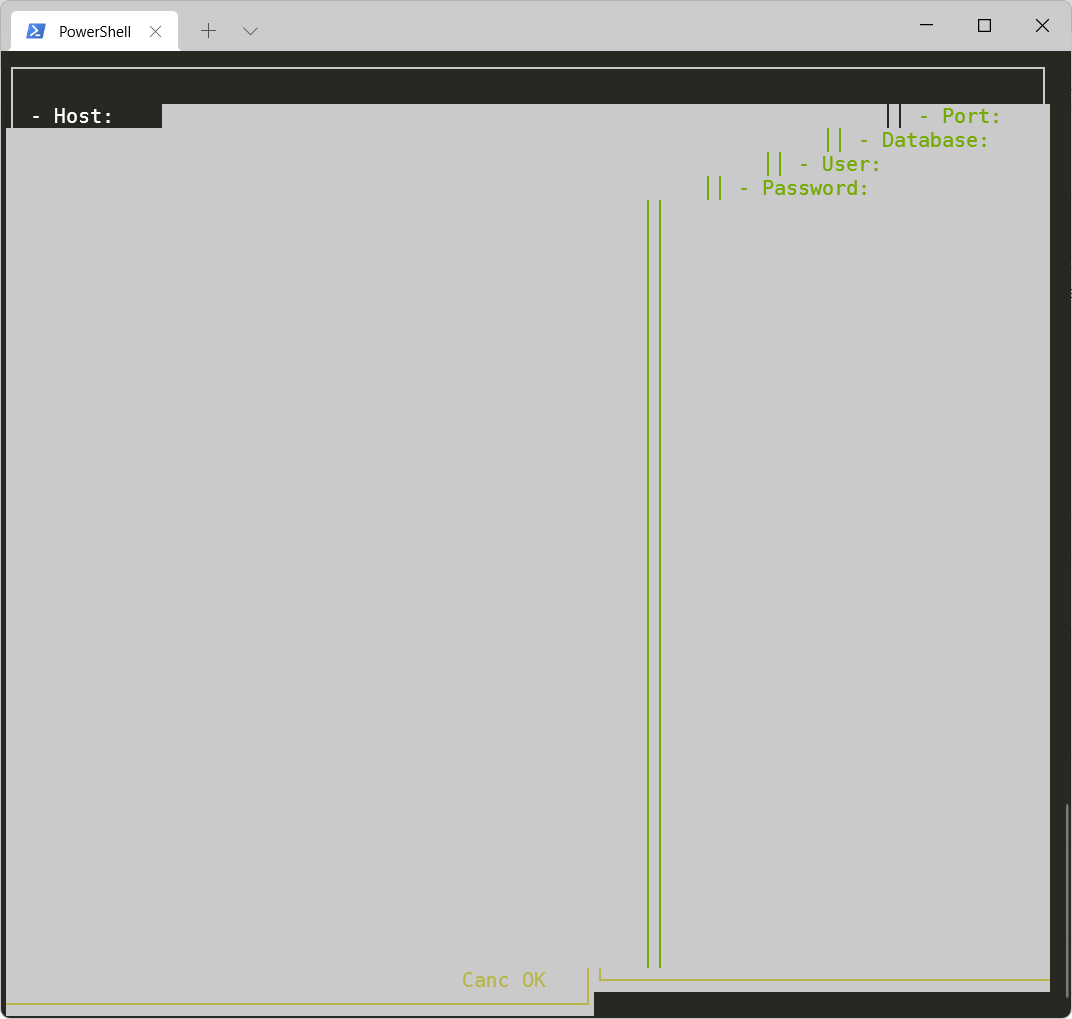Close the PowerShell tab with its X

pyautogui.click(x=155, y=31)
